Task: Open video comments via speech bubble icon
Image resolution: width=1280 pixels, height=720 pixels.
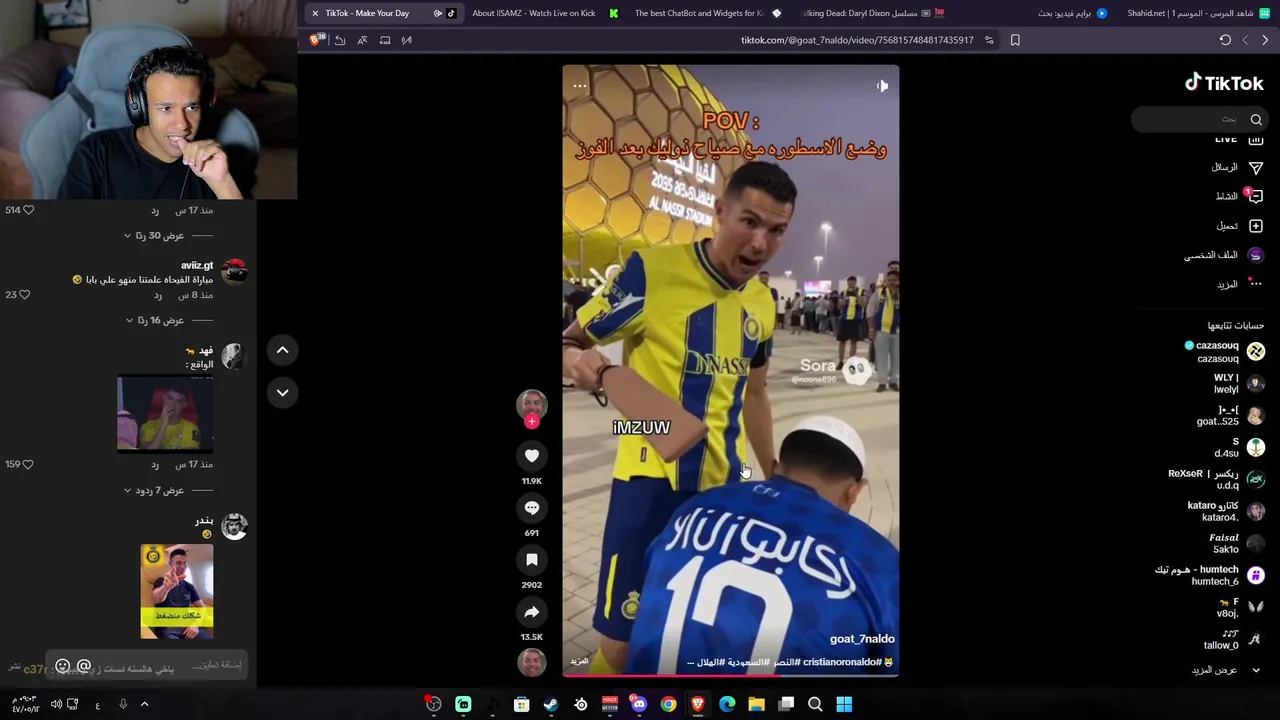Action: 532,508
